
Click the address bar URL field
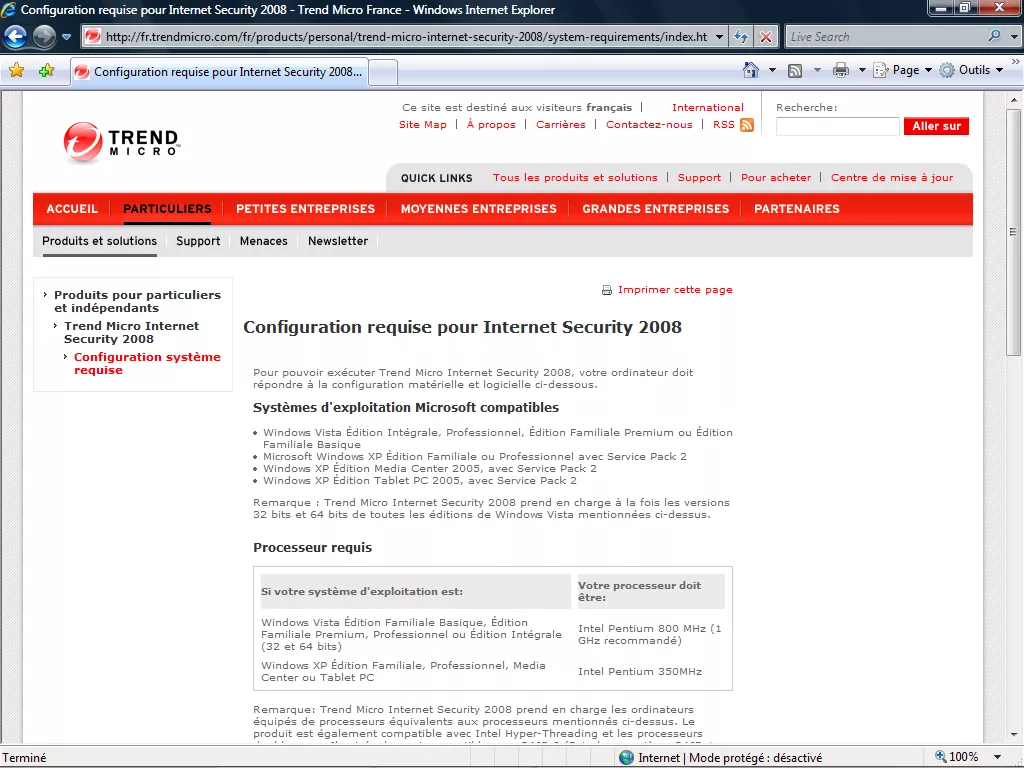[406, 37]
